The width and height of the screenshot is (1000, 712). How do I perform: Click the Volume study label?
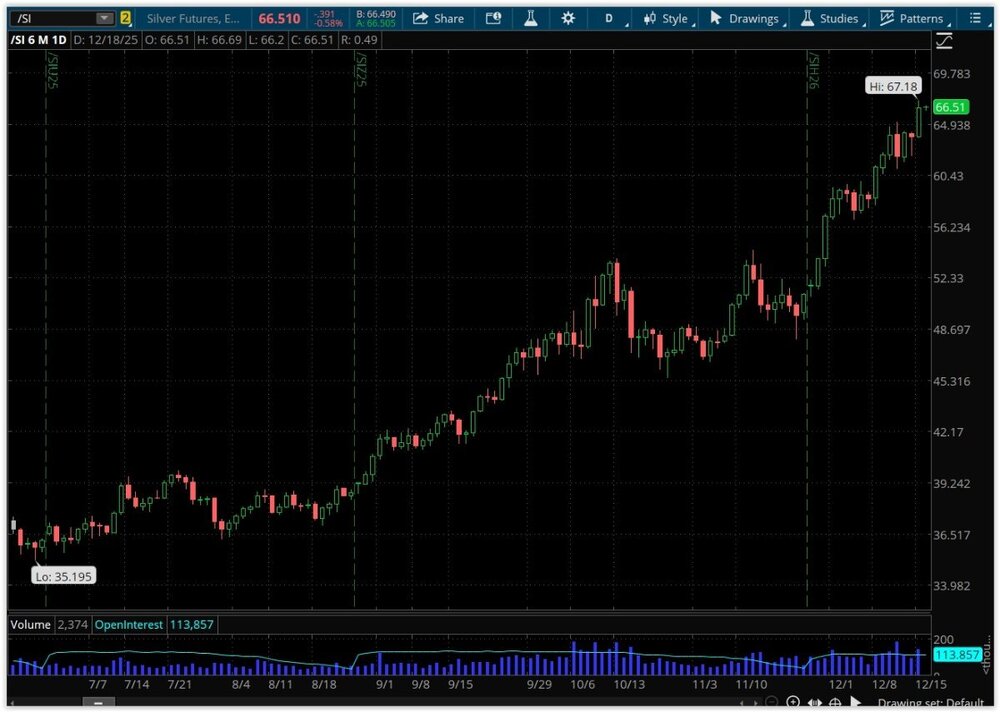[x=30, y=625]
